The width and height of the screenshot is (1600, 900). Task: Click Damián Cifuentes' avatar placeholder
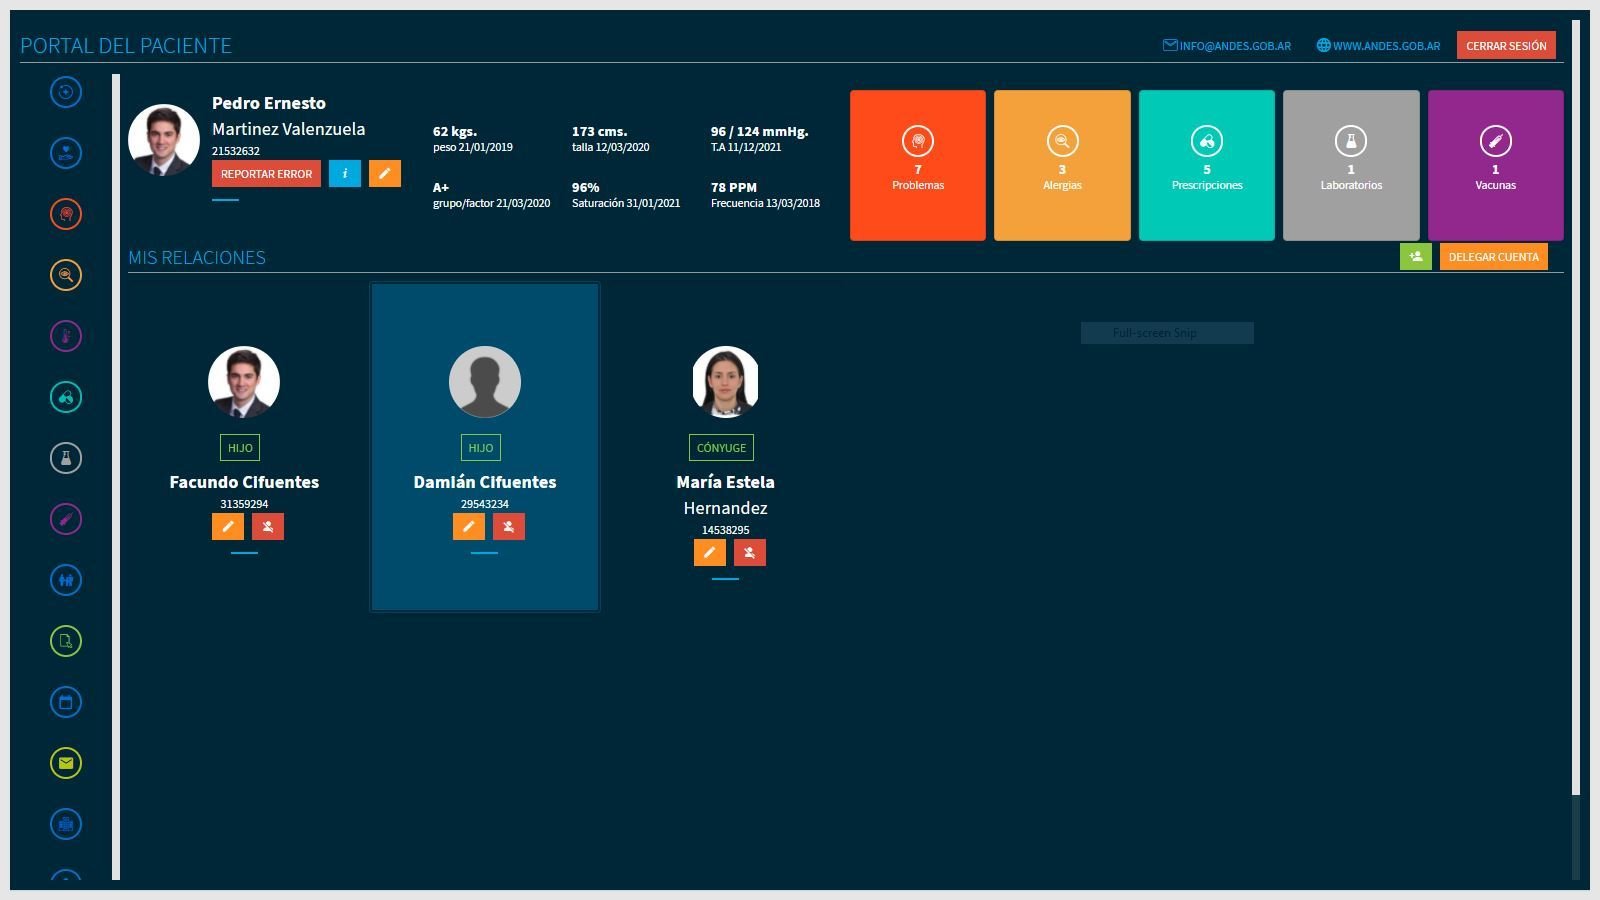point(485,382)
